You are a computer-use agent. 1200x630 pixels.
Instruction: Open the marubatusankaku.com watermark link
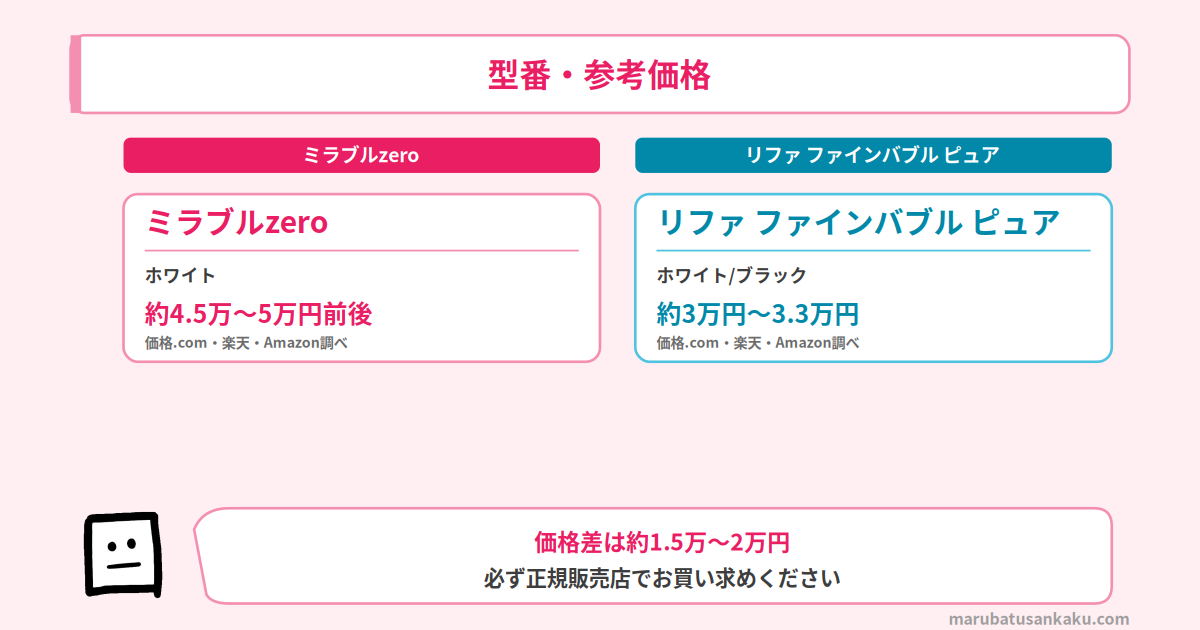coord(1039,619)
